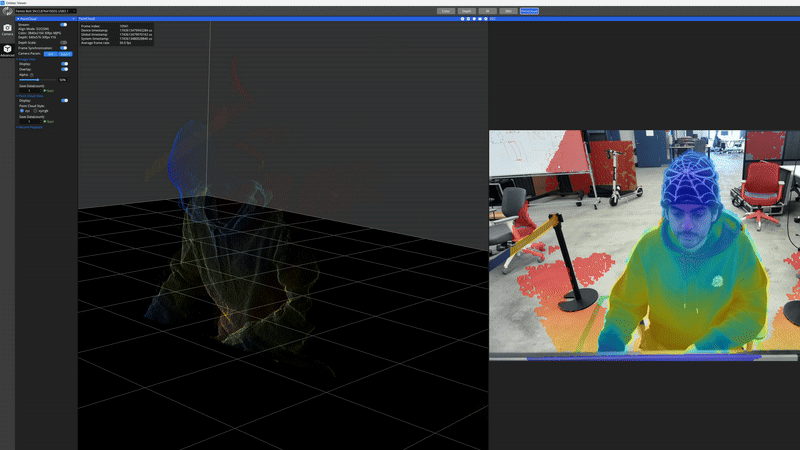Click the Alpha info help icon
The height and width of the screenshot is (450, 800).
click(32, 75)
